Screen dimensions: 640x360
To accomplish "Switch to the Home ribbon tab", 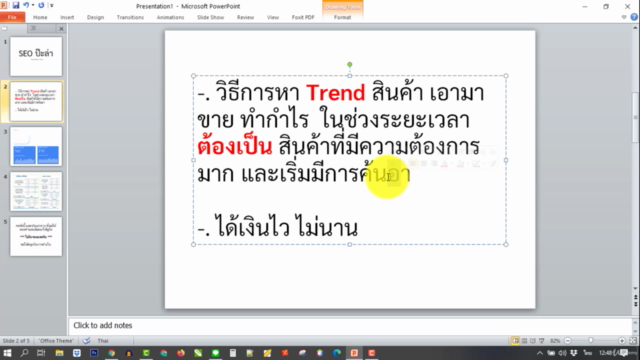I will [x=40, y=17].
